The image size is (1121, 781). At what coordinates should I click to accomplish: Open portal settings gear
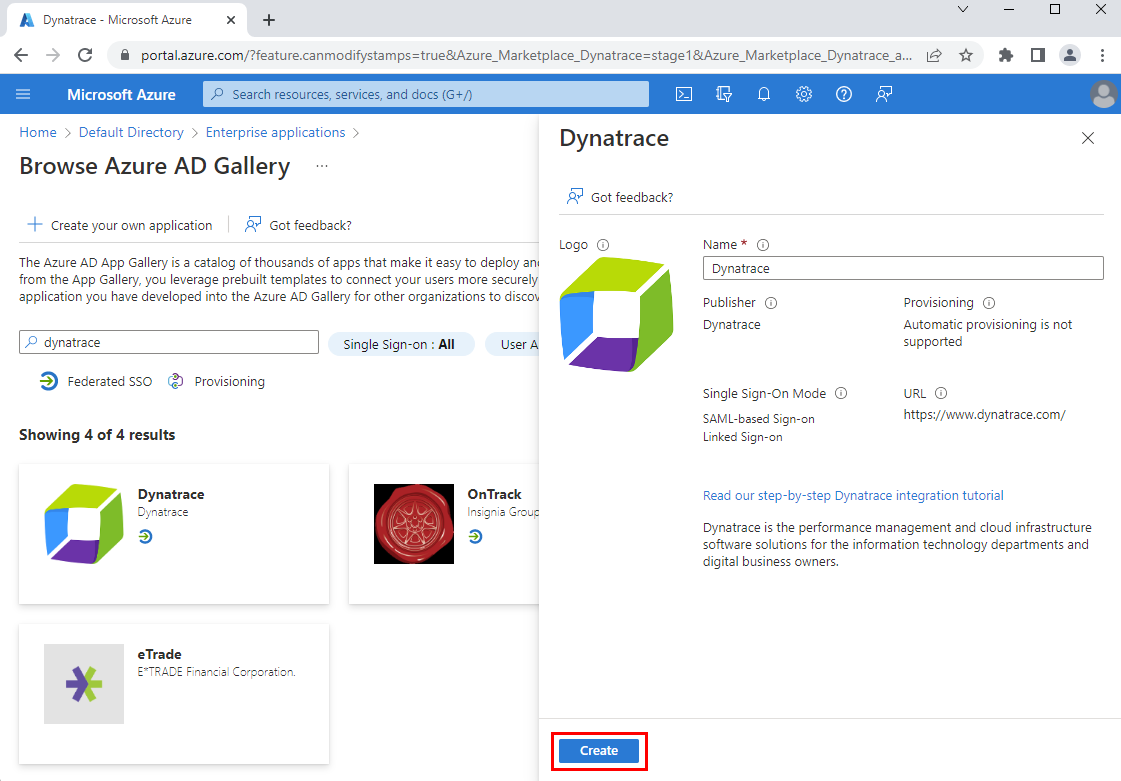(x=804, y=94)
